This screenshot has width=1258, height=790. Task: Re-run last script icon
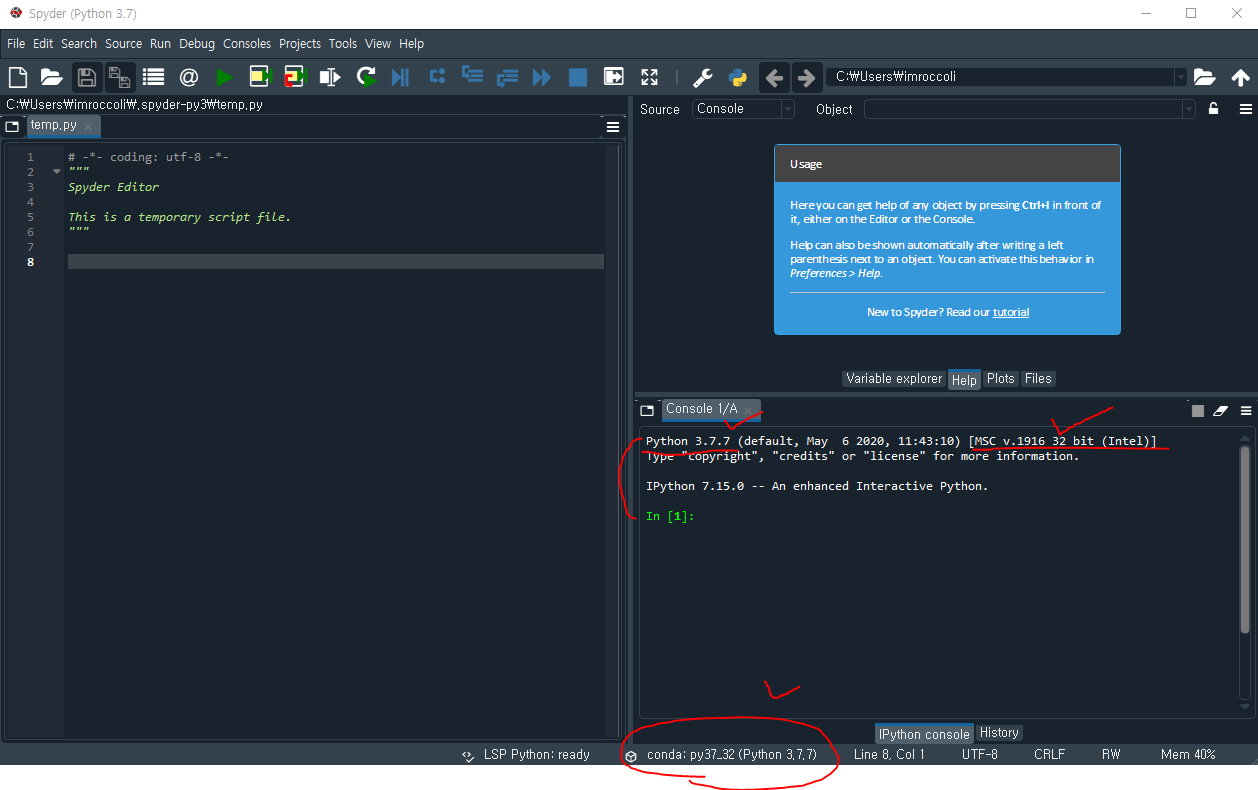(366, 77)
